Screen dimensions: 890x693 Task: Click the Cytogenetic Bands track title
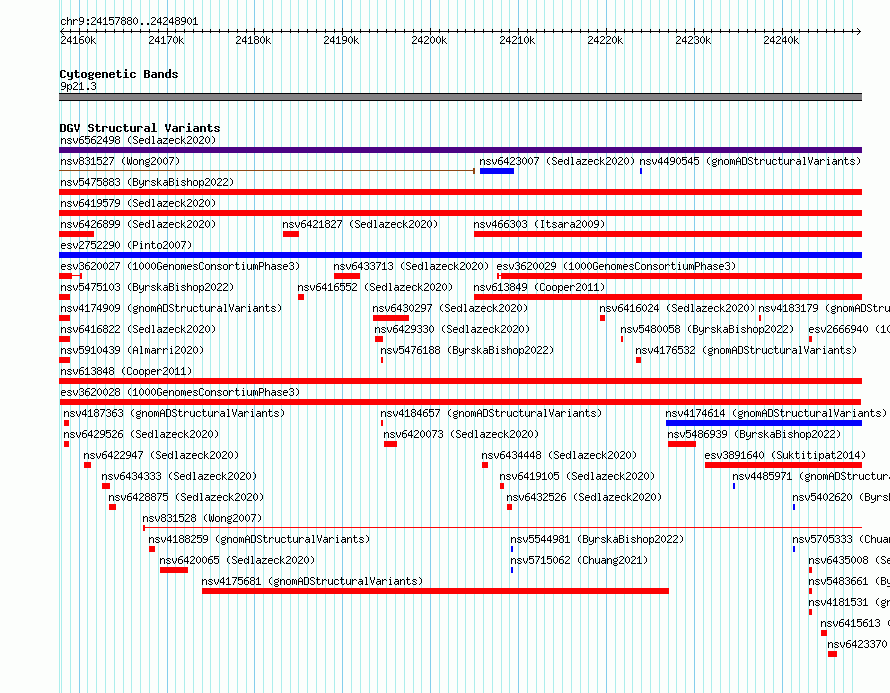pyautogui.click(x=119, y=74)
